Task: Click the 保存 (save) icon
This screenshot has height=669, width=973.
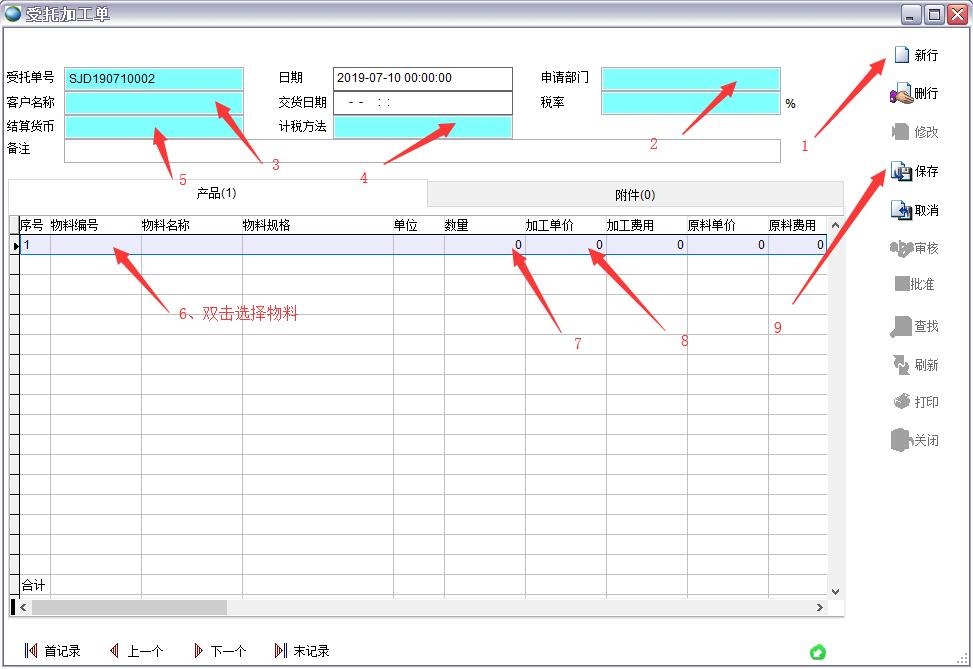Action: tap(916, 170)
